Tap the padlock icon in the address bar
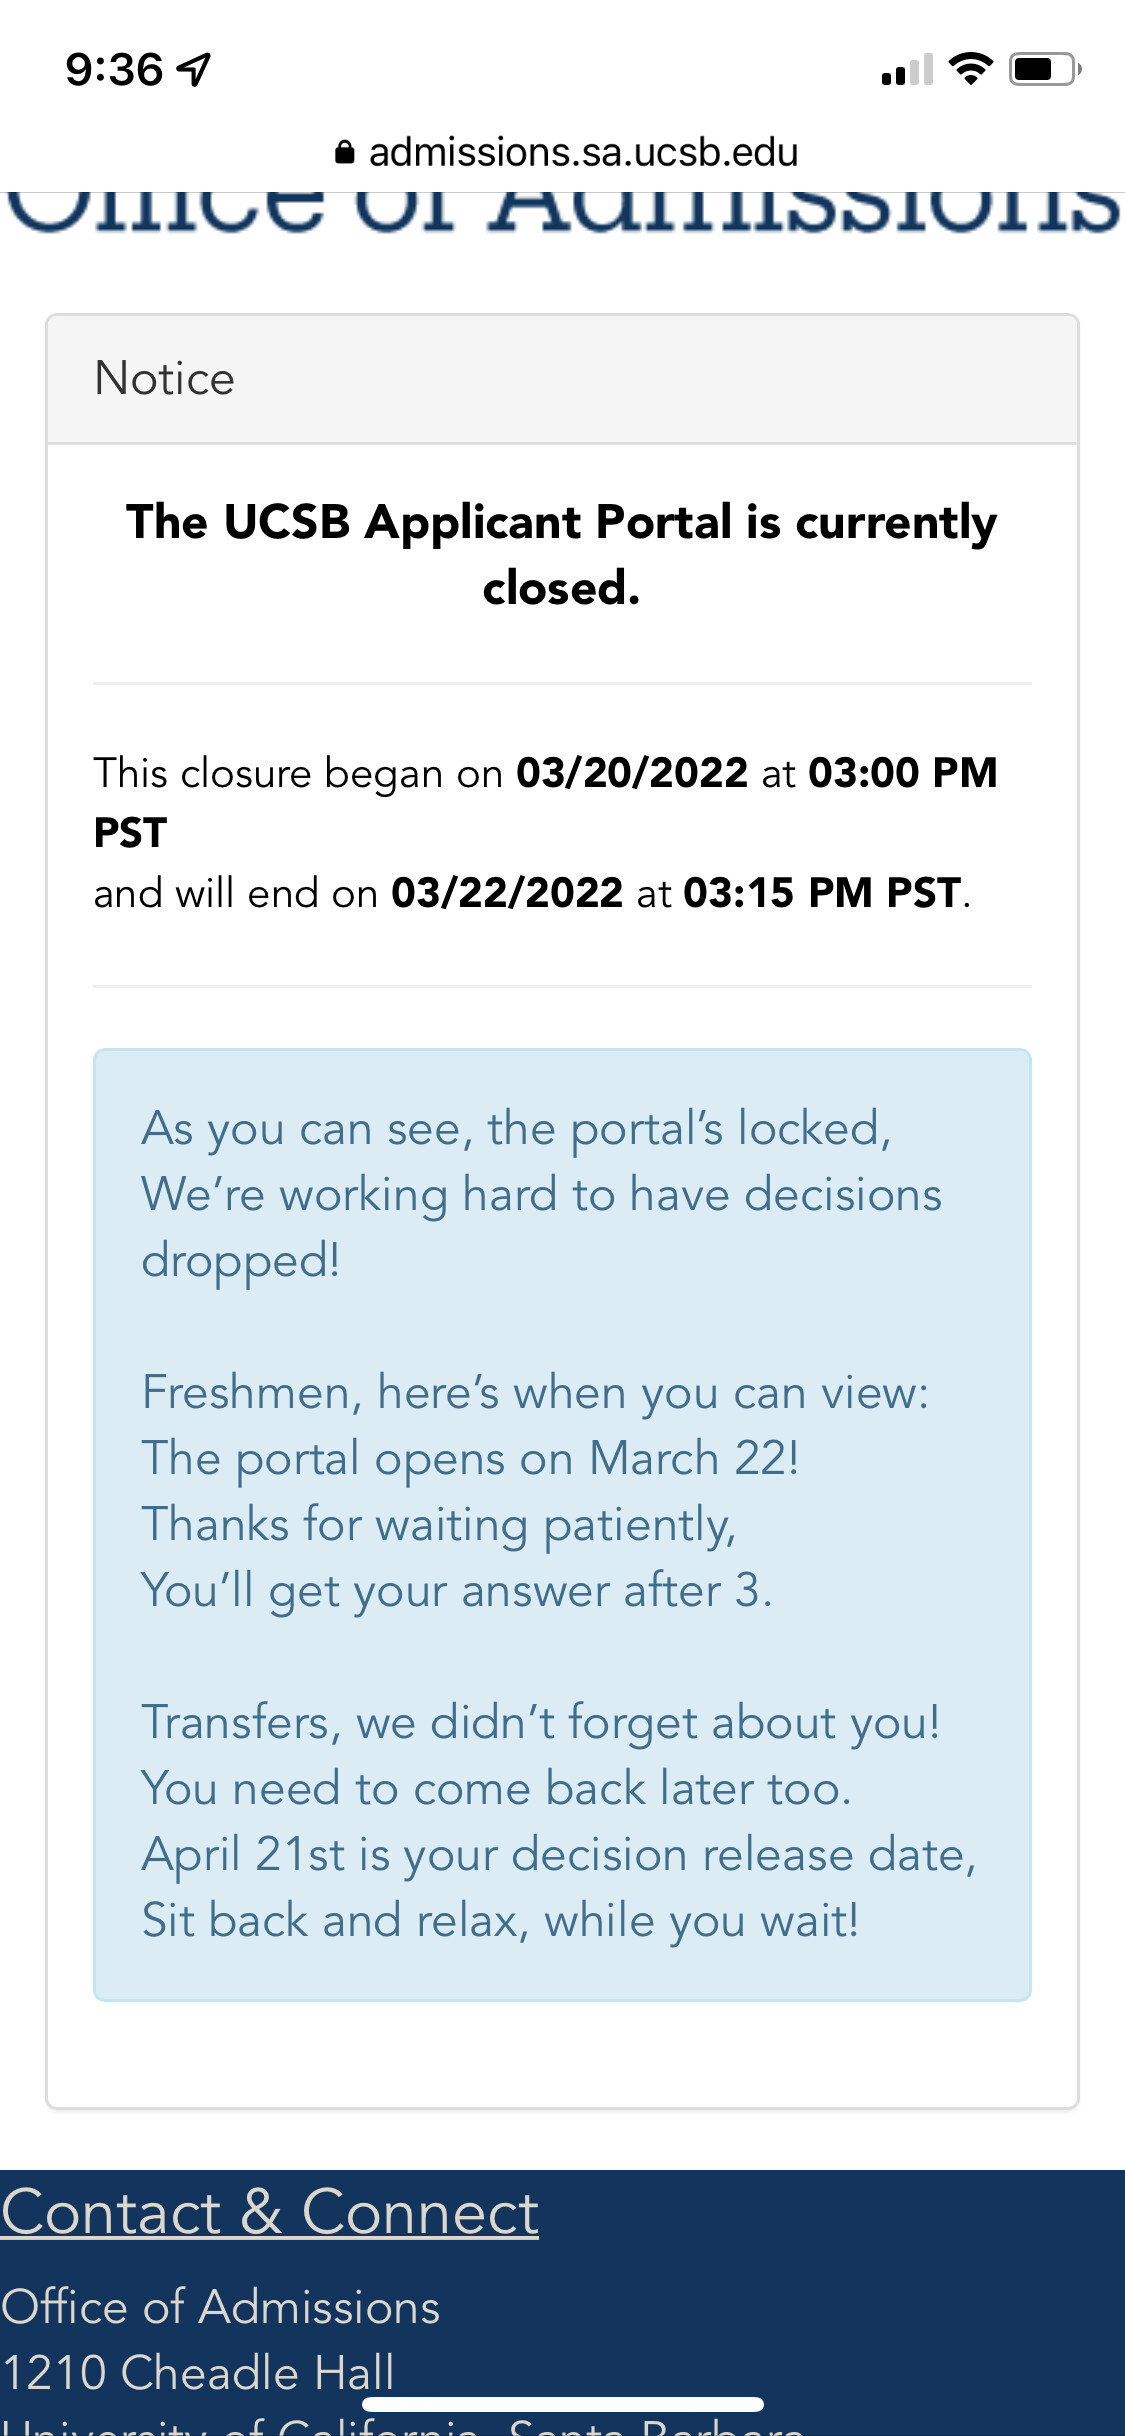The height and width of the screenshot is (2436, 1125). pos(344,152)
